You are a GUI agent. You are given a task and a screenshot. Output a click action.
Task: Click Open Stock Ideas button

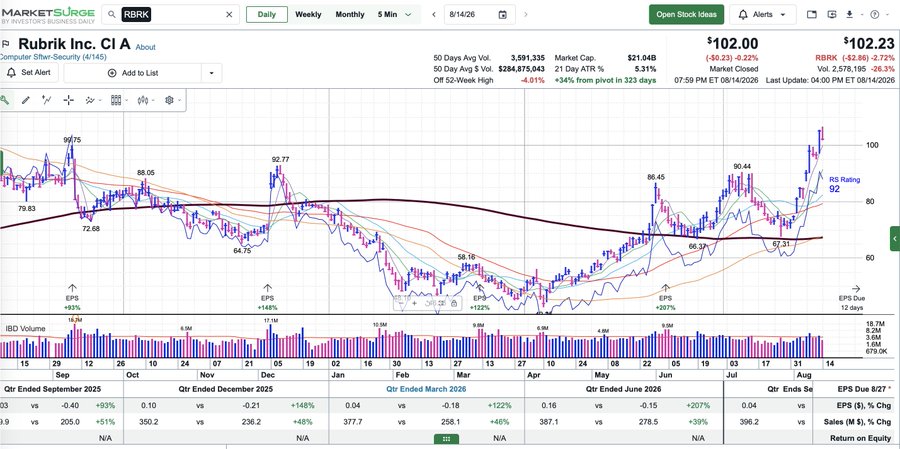pyautogui.click(x=686, y=14)
